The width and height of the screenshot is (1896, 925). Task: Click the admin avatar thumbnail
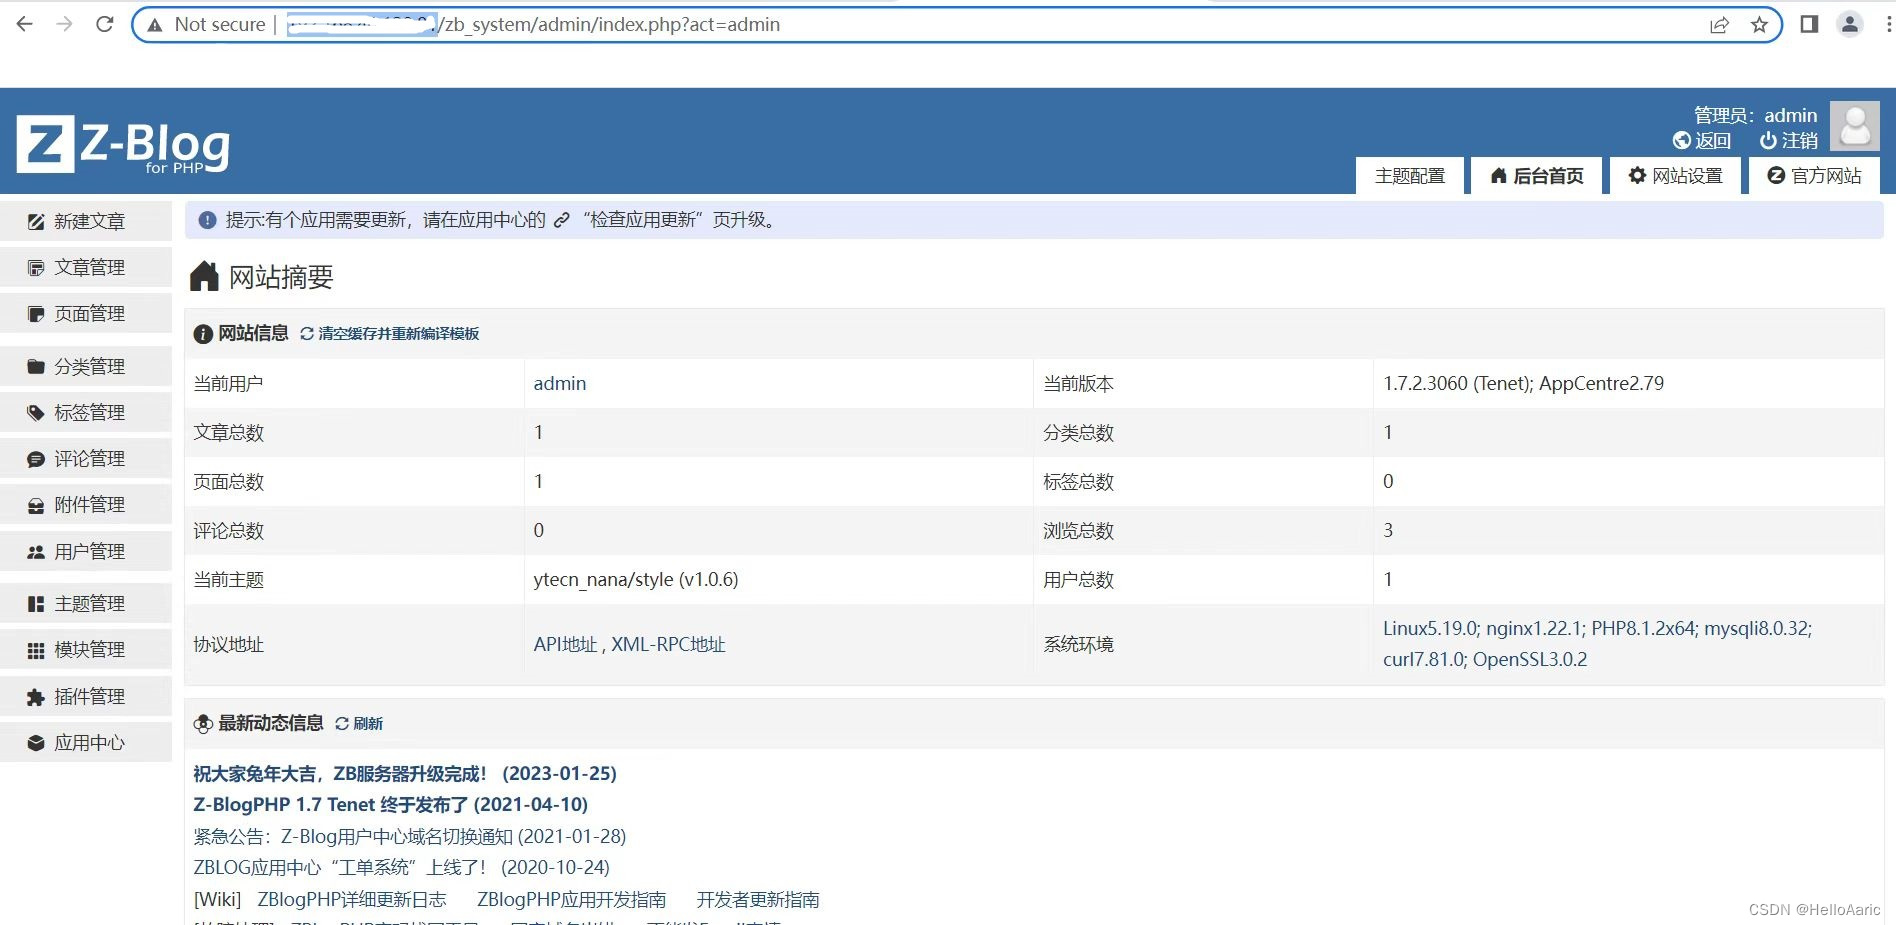pyautogui.click(x=1855, y=126)
